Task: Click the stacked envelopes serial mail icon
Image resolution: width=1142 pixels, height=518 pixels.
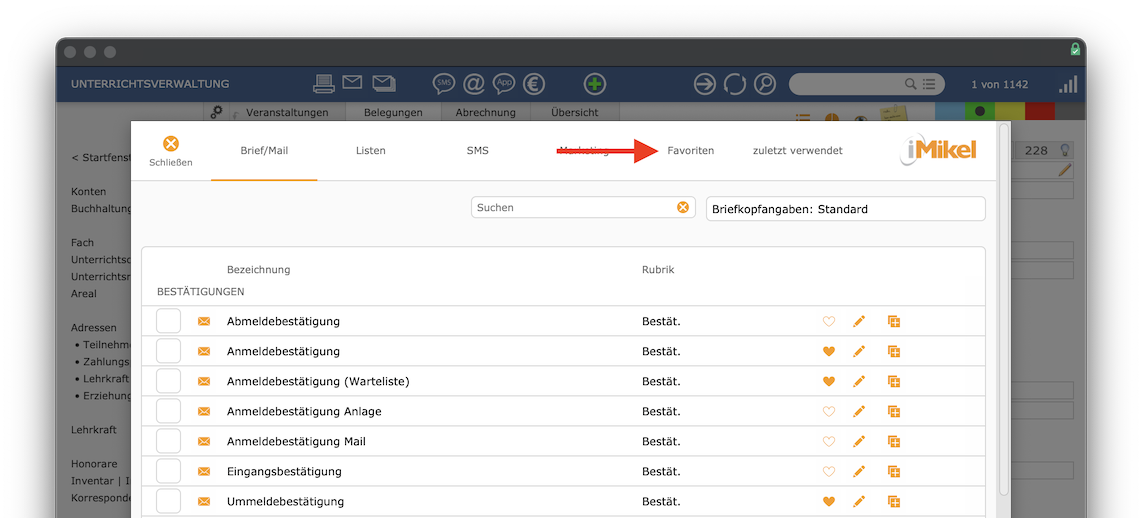Action: point(384,83)
